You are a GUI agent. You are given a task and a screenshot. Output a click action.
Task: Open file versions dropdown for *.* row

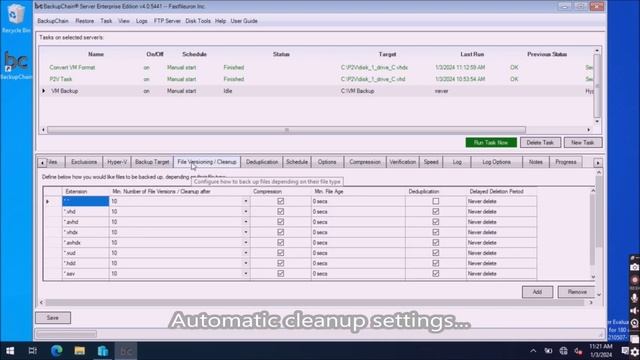(x=246, y=201)
